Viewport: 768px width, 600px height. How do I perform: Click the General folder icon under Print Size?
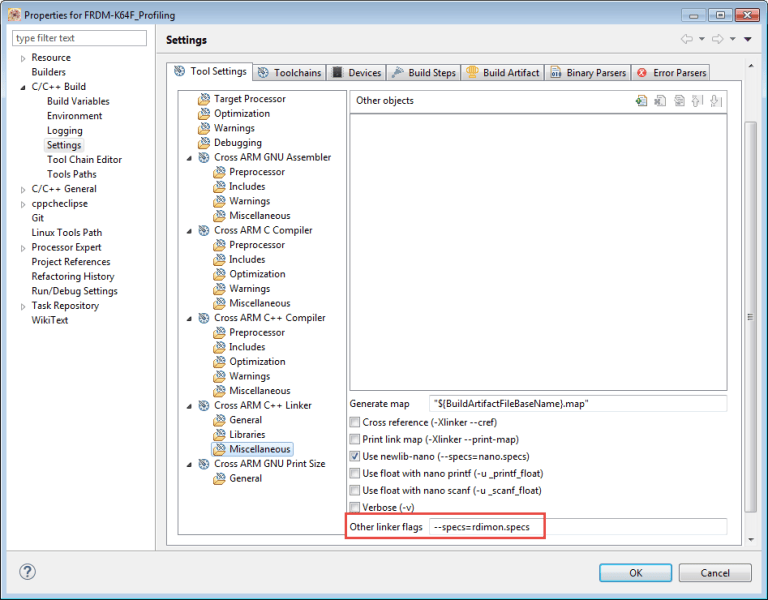pos(219,479)
